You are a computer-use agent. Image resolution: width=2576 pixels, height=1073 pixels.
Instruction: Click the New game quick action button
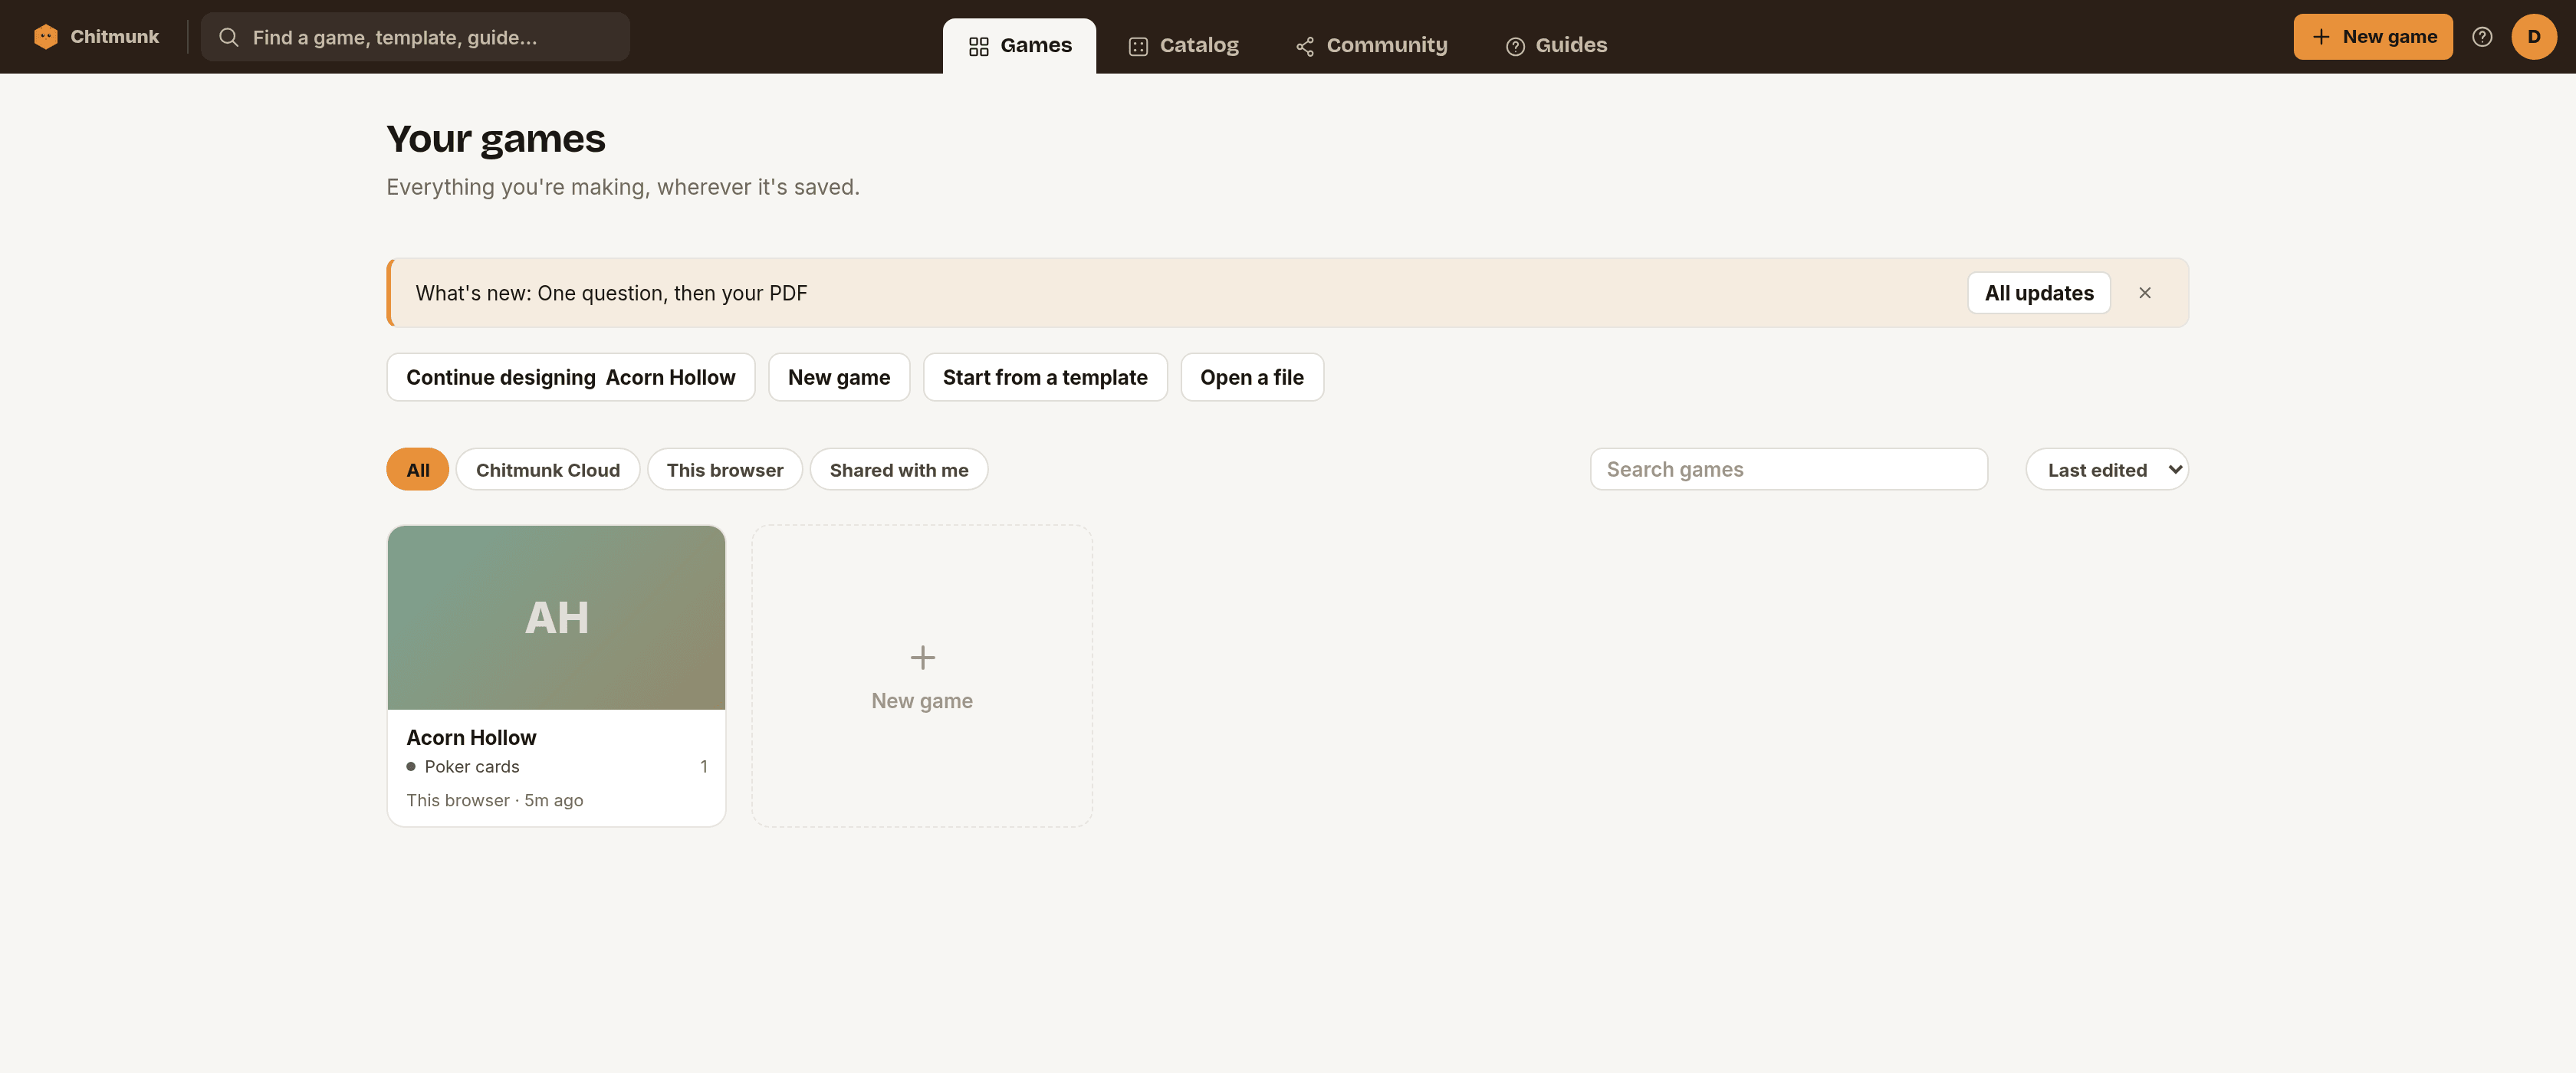(x=838, y=377)
